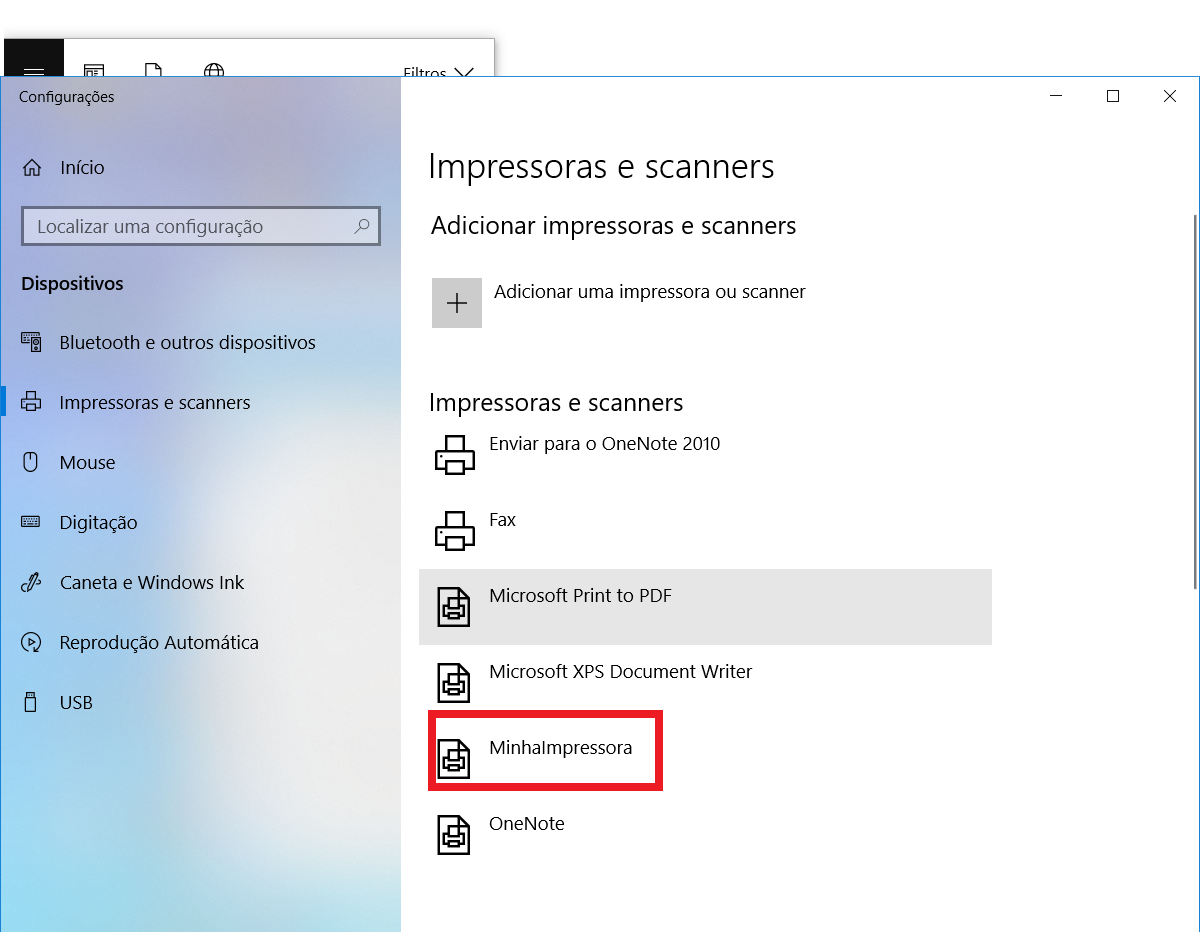Click the Impressoras e scanners sidebar printer icon
The width and height of the screenshot is (1200, 932).
pyautogui.click(x=31, y=402)
